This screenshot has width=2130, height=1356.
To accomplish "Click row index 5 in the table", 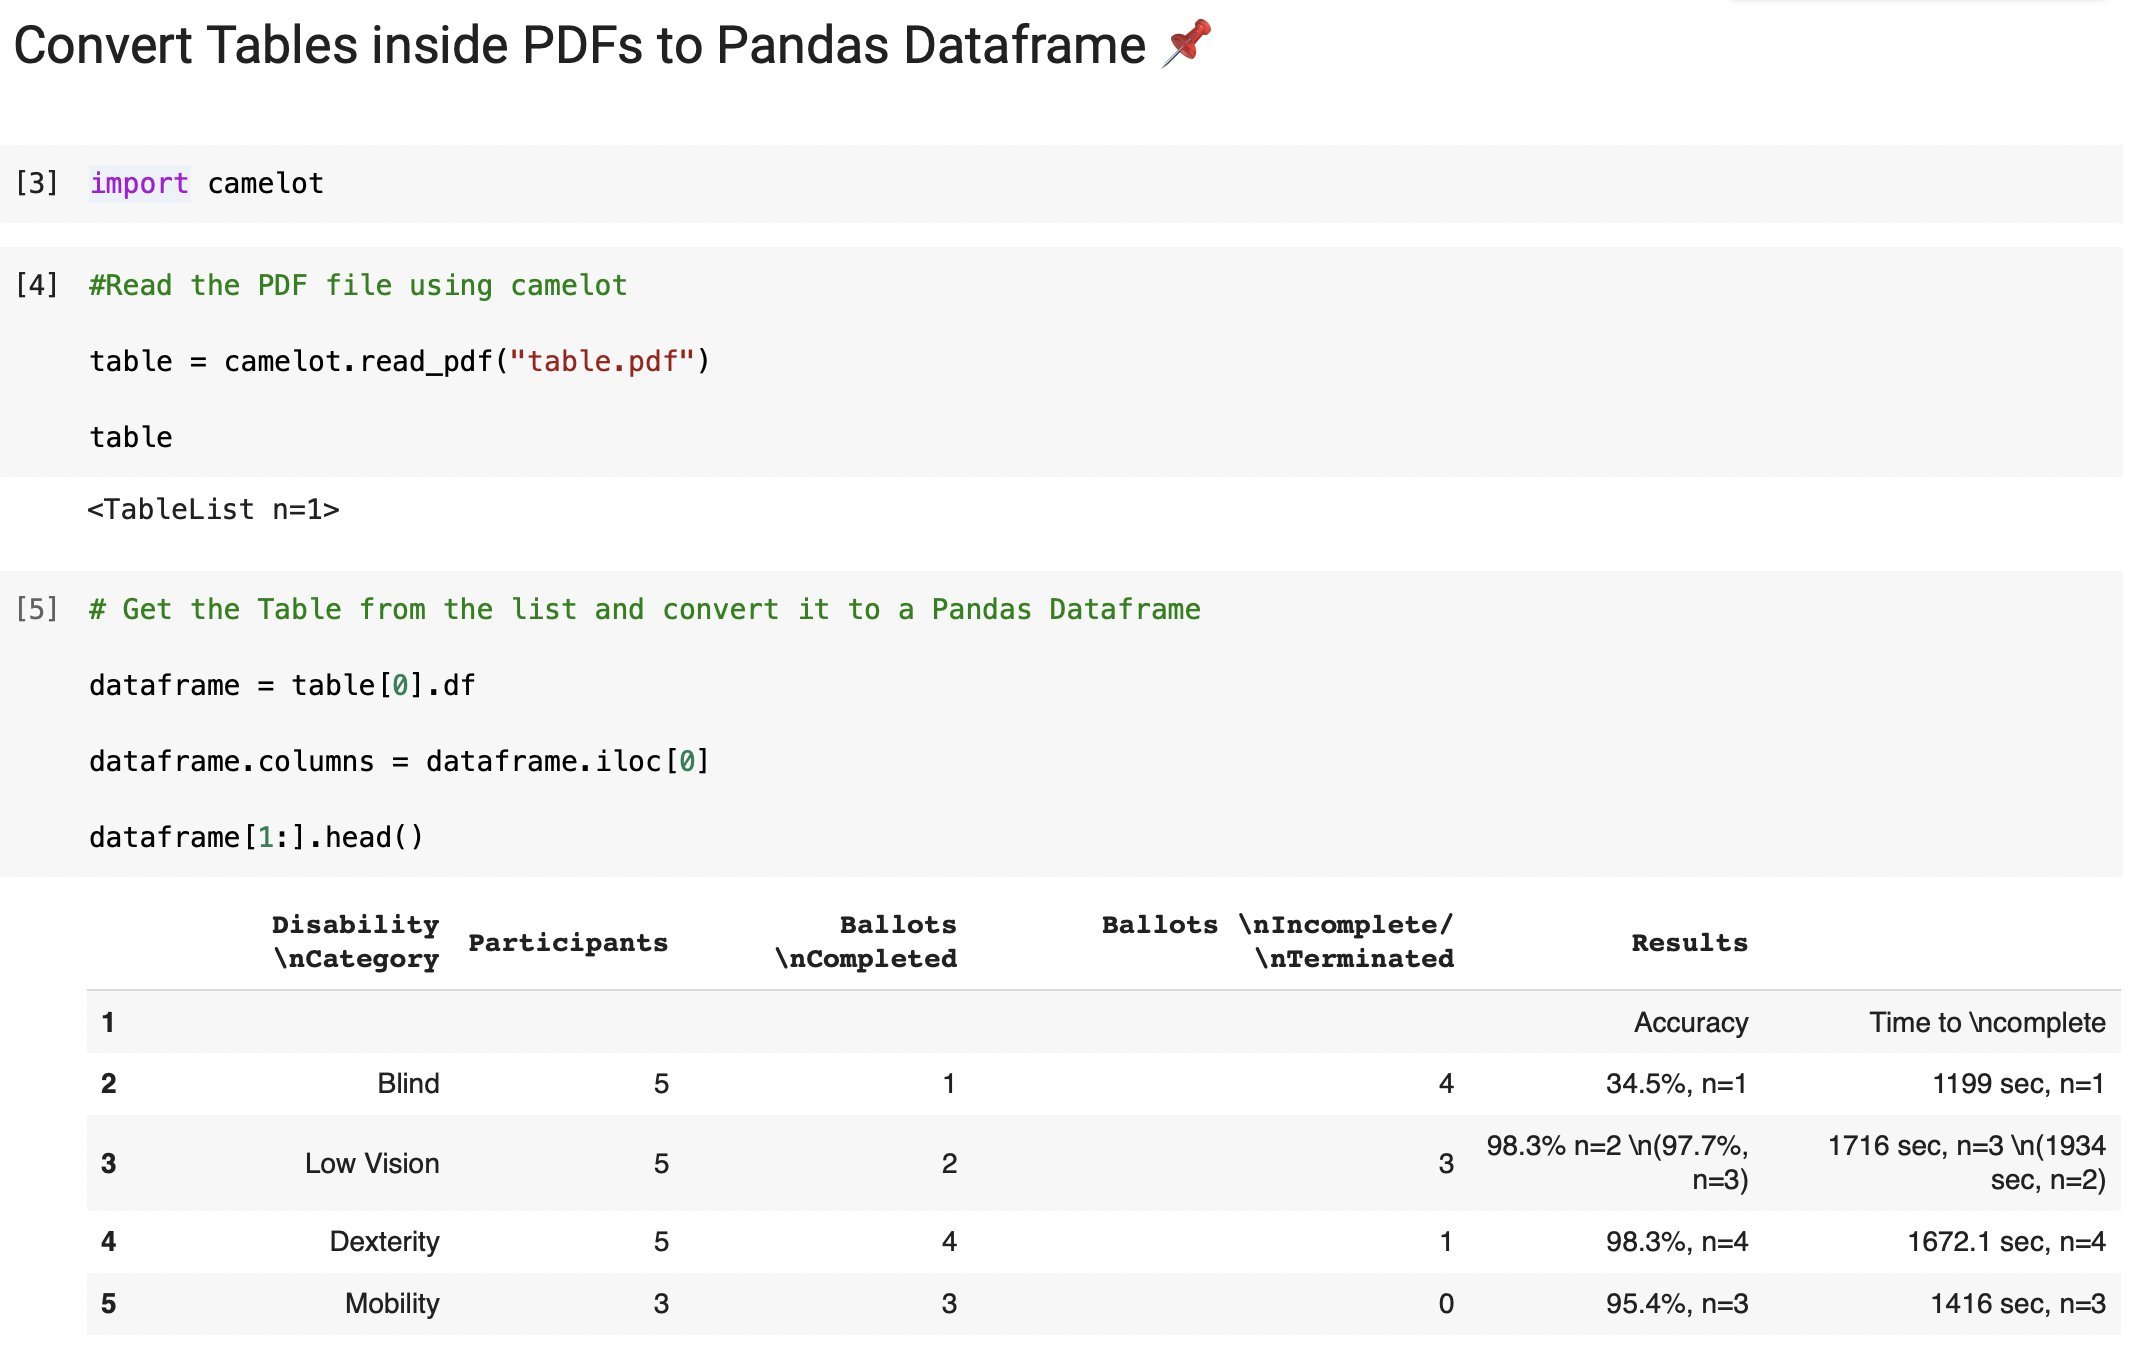I will 109,1304.
